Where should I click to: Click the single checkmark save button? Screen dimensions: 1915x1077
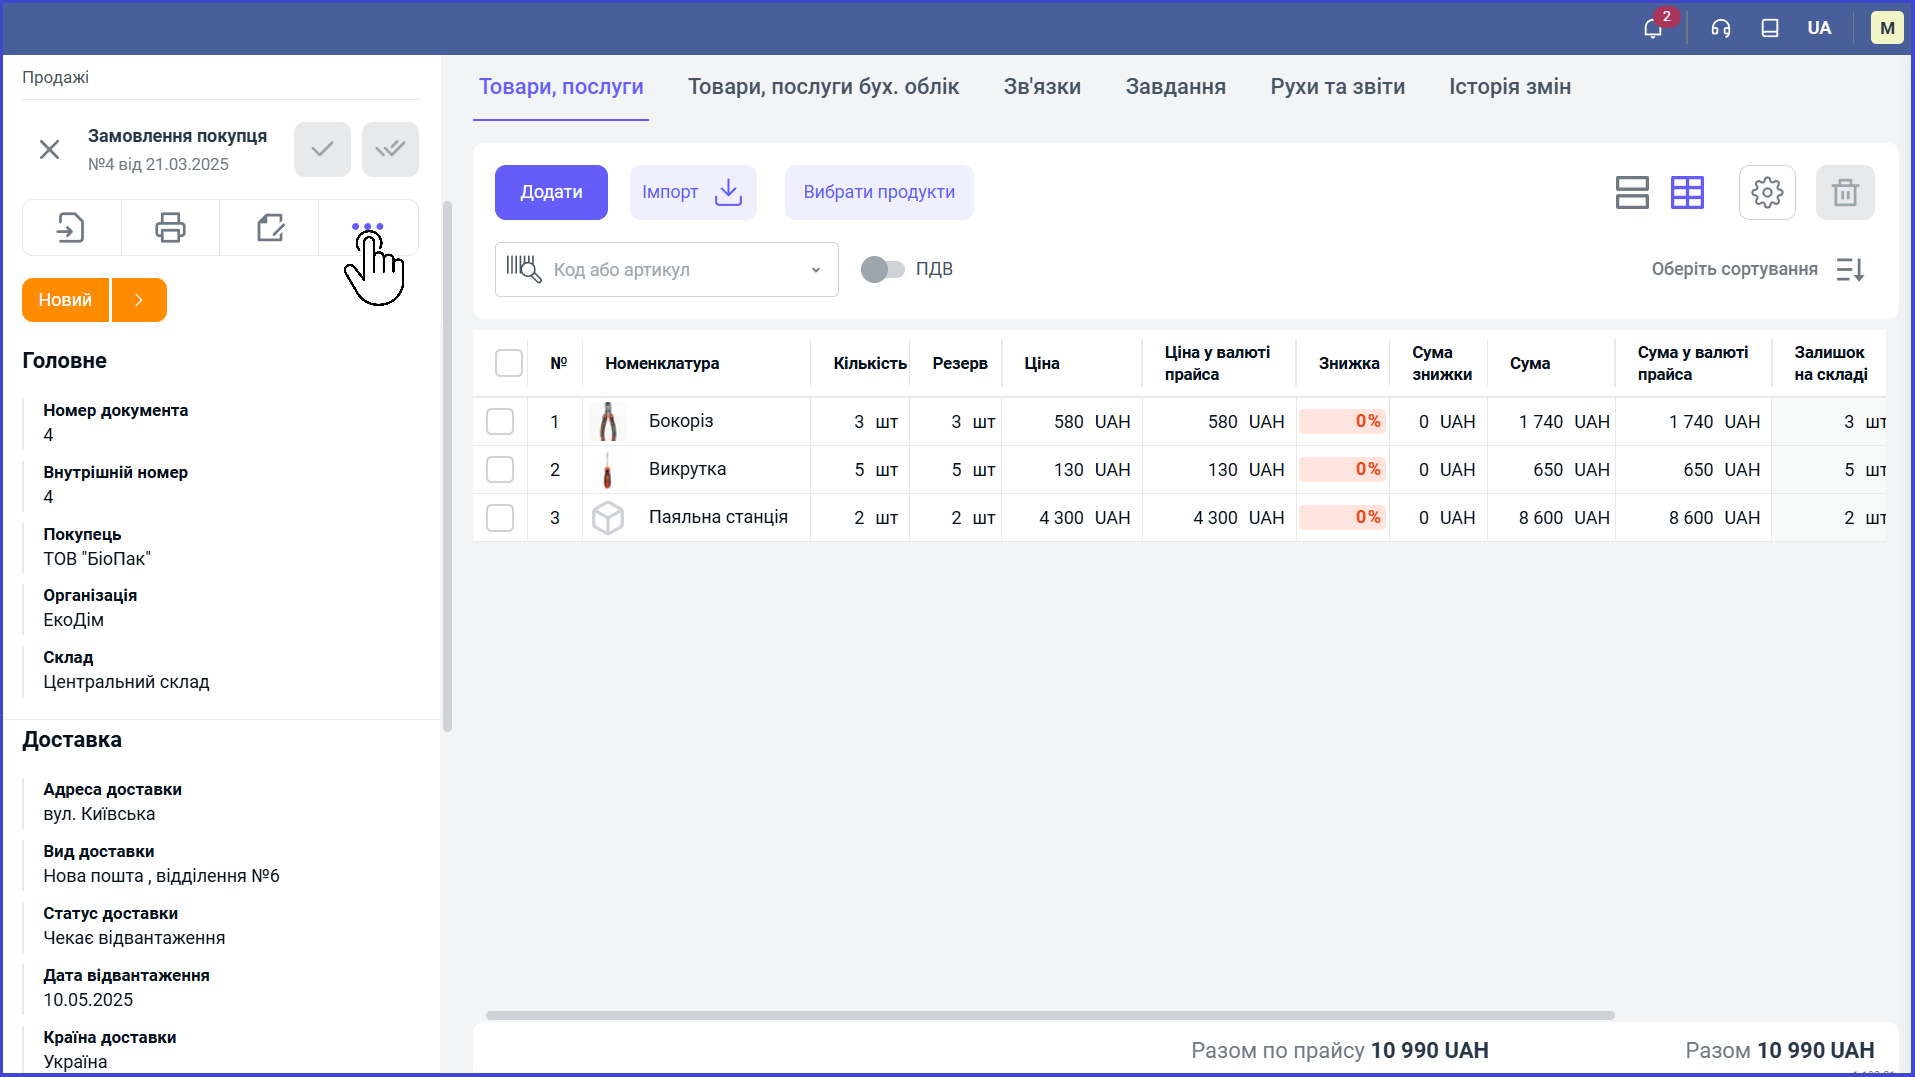pos(322,149)
